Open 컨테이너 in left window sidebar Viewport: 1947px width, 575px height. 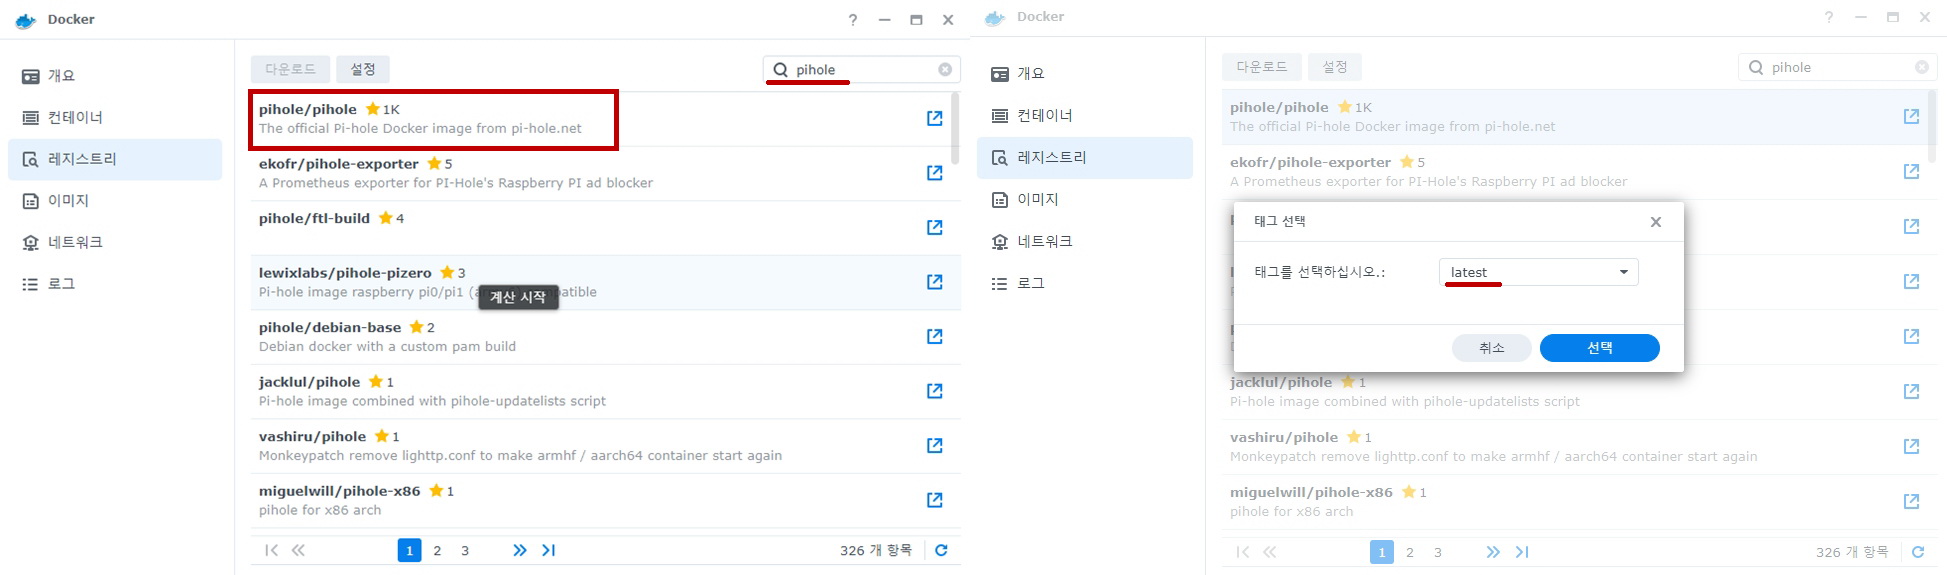(115, 117)
